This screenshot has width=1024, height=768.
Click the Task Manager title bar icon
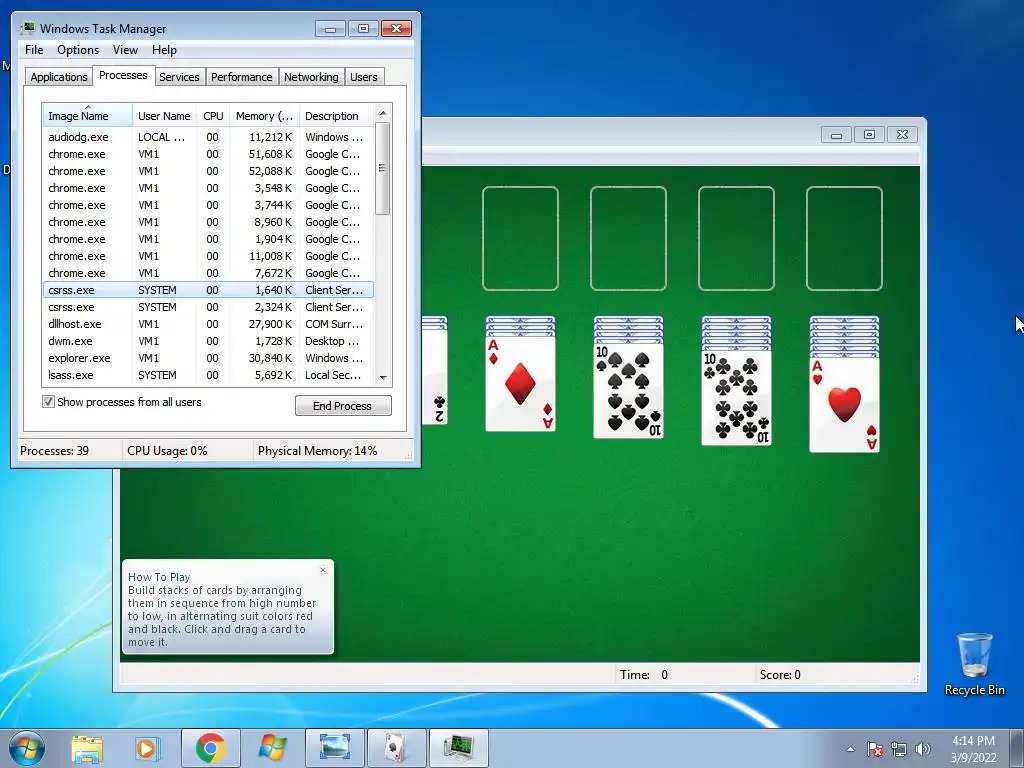pyautogui.click(x=27, y=29)
